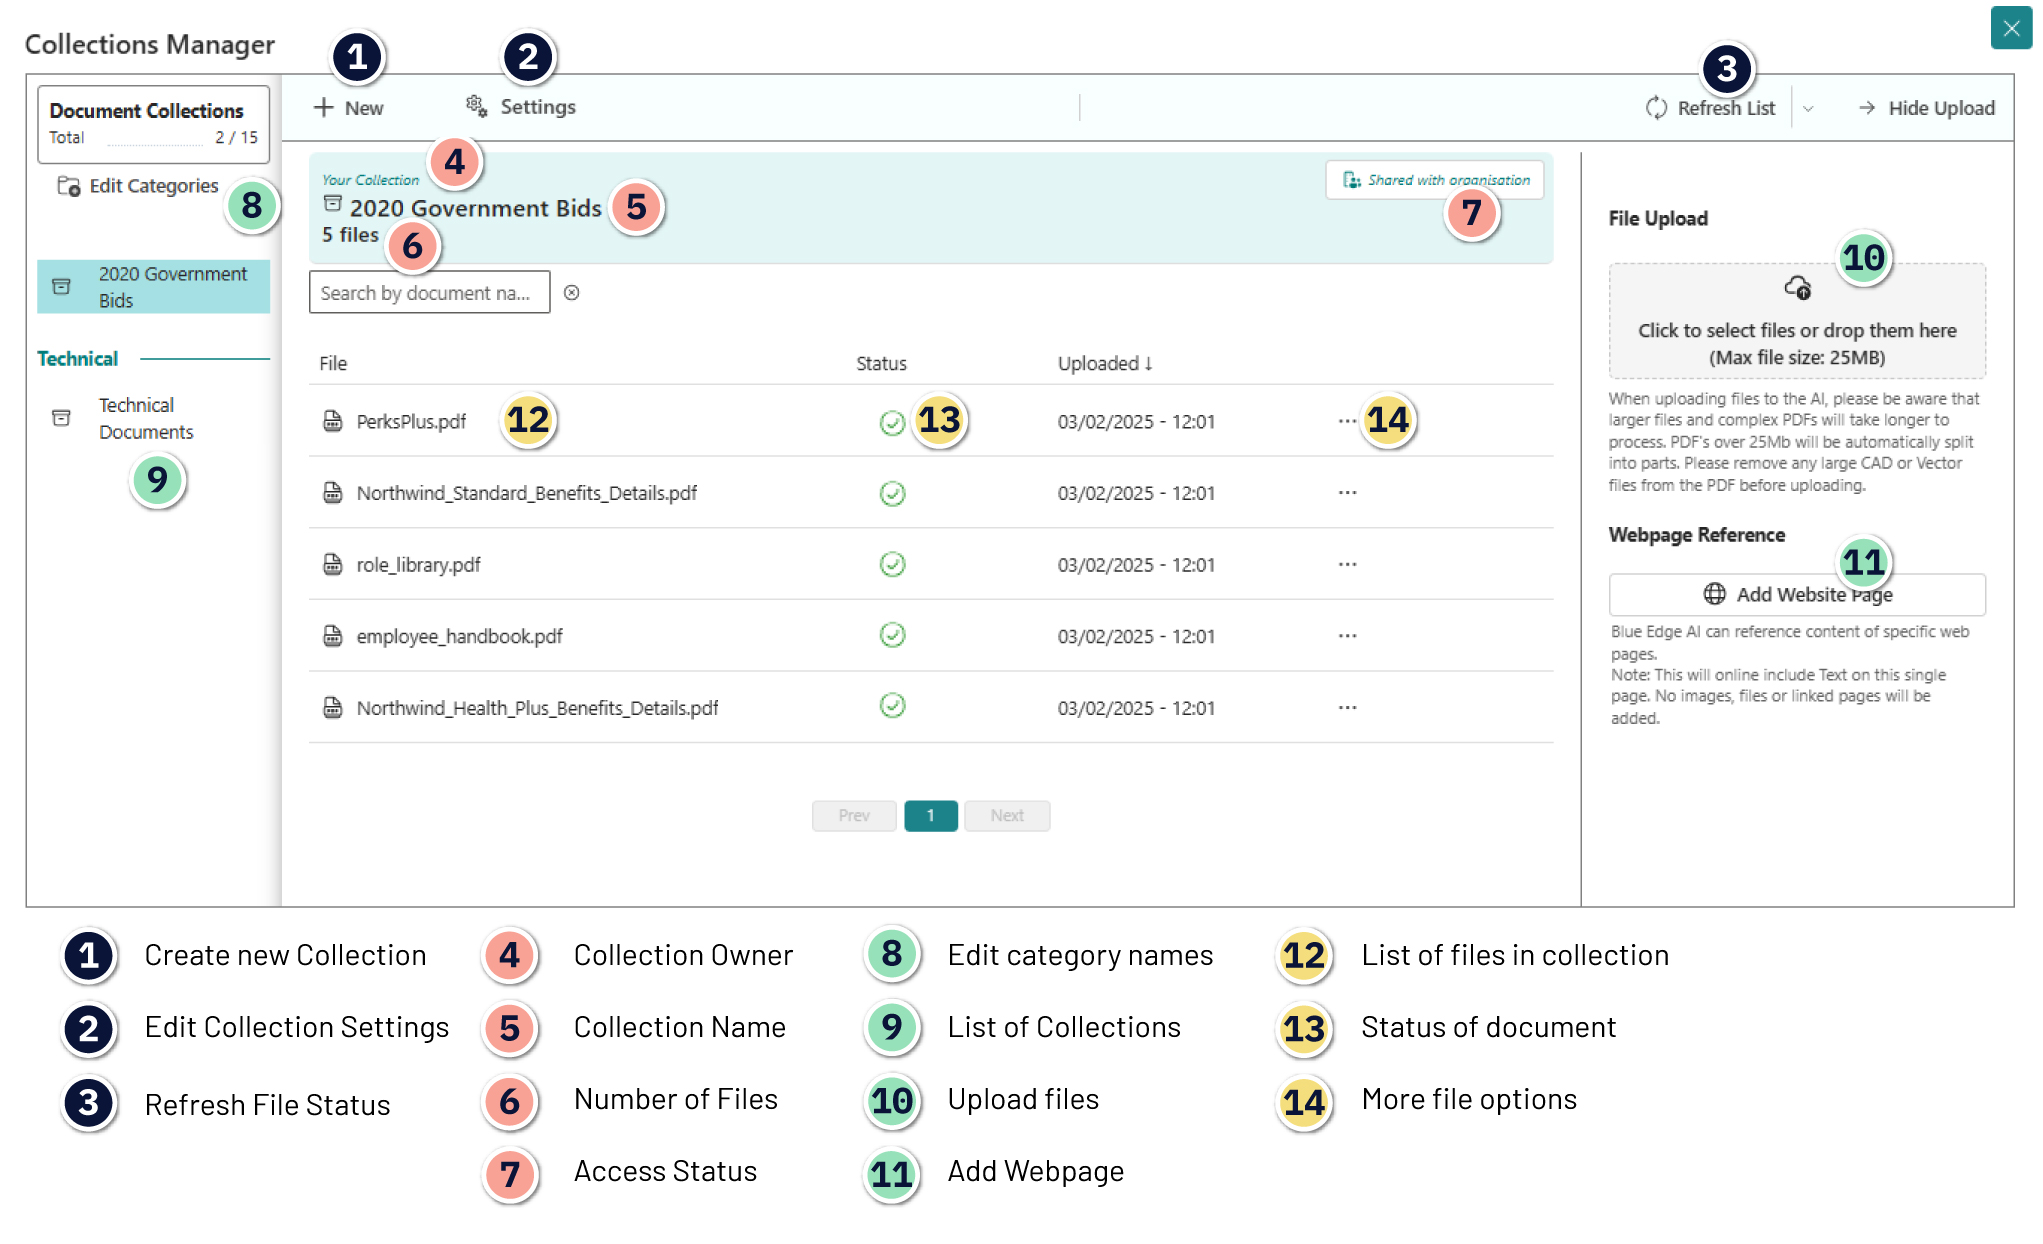Screen dimensions: 2043x1244
Task: Open more options for role_library.pdf
Action: [1348, 565]
